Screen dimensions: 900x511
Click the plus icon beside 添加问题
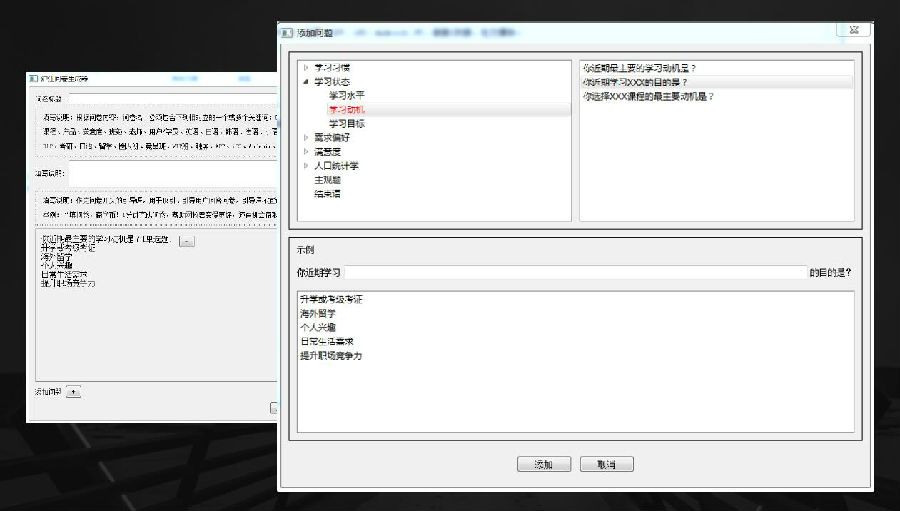(73, 392)
